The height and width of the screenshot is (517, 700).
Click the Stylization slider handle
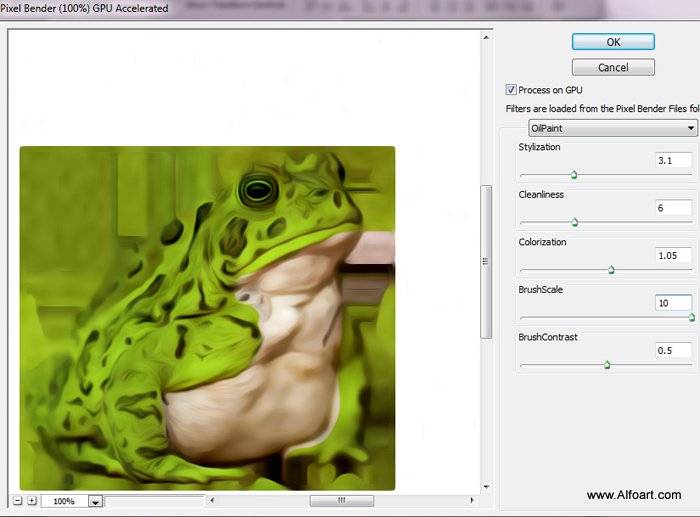[574, 175]
